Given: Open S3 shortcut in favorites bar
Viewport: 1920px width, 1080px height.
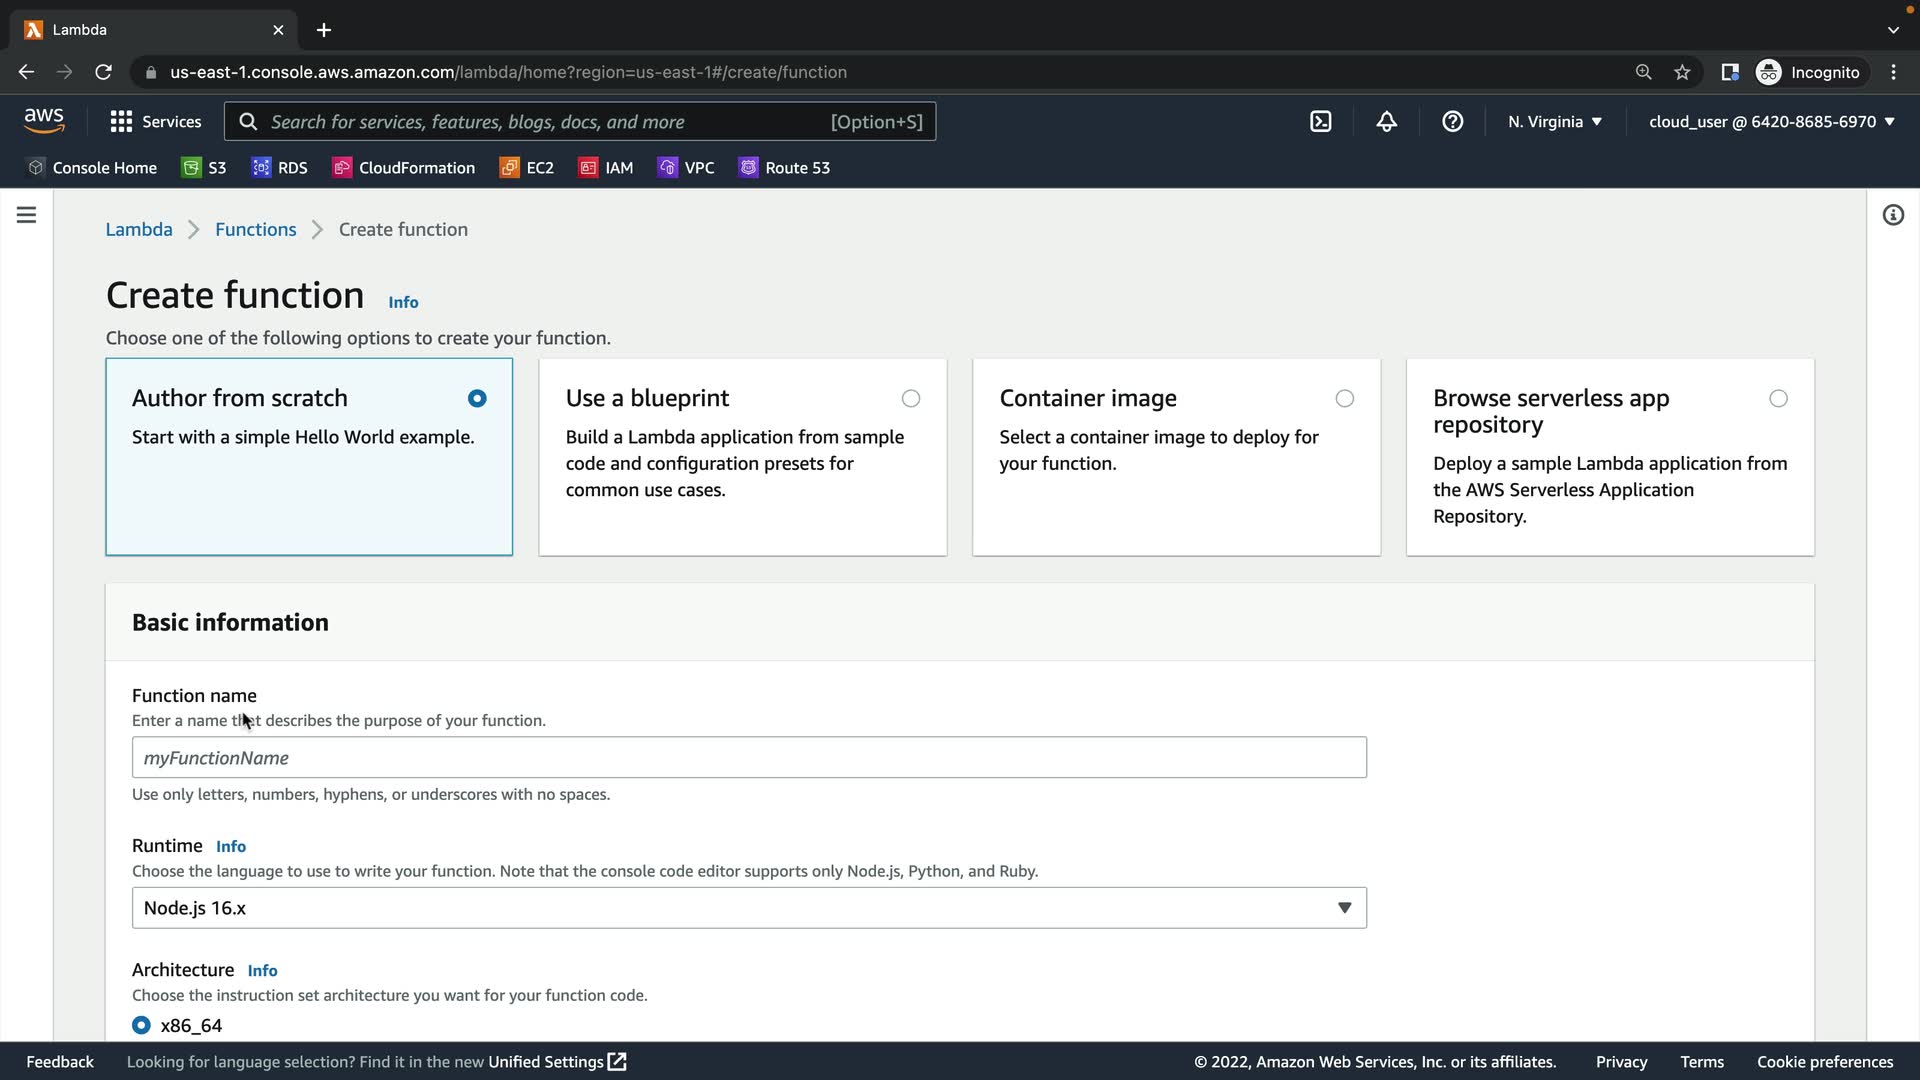Looking at the screenshot, I should point(204,168).
